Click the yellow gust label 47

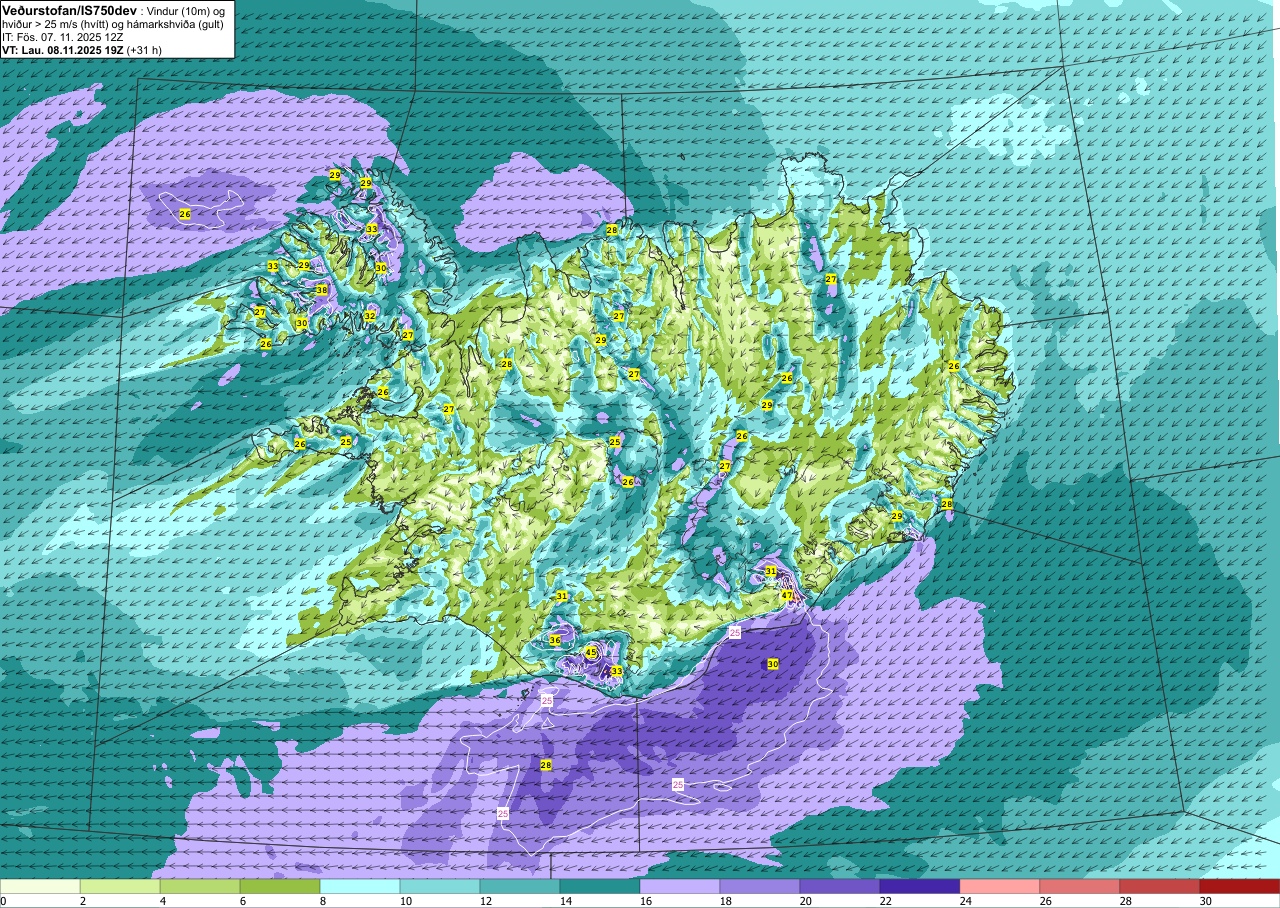point(787,595)
